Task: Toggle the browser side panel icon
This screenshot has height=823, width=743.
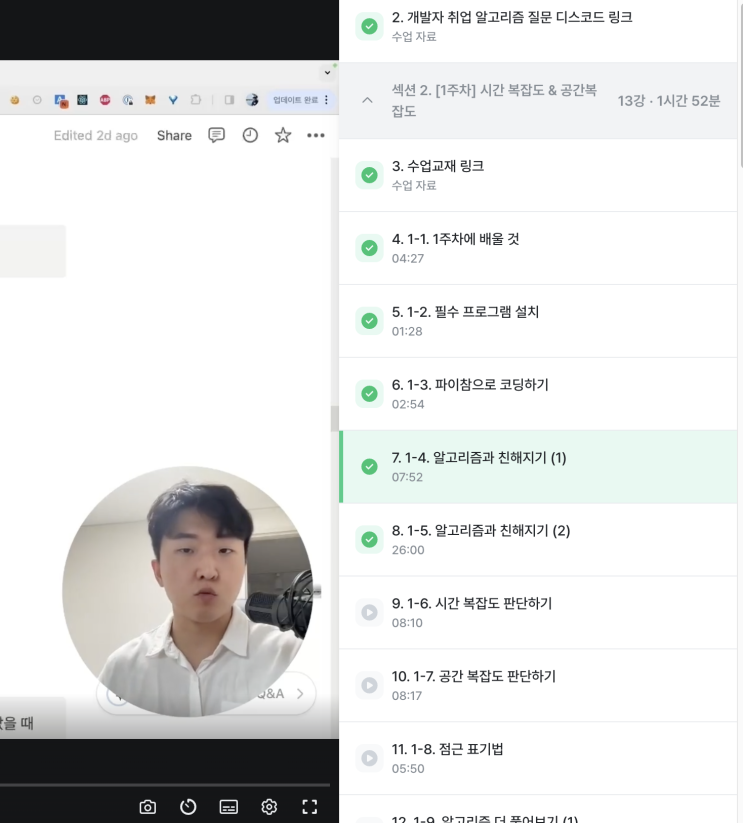Action: [x=229, y=100]
